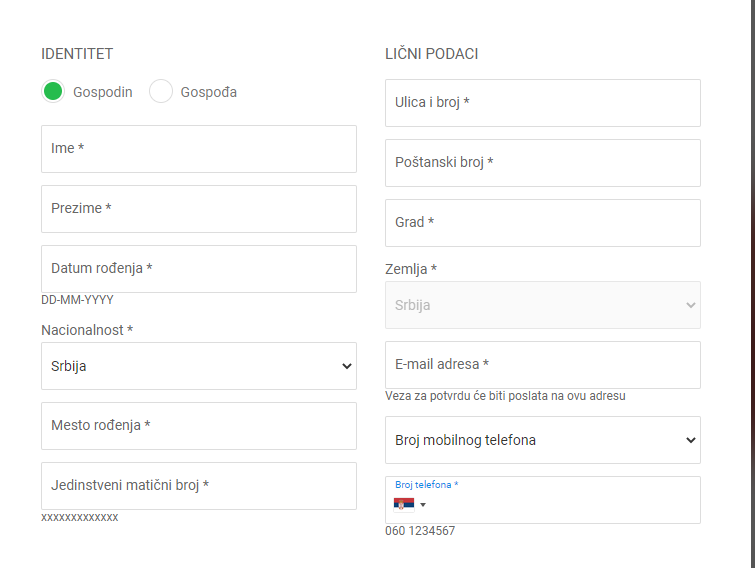755x568 pixels.
Task: Click the Jedinstveni matični broj field
Action: tap(198, 486)
